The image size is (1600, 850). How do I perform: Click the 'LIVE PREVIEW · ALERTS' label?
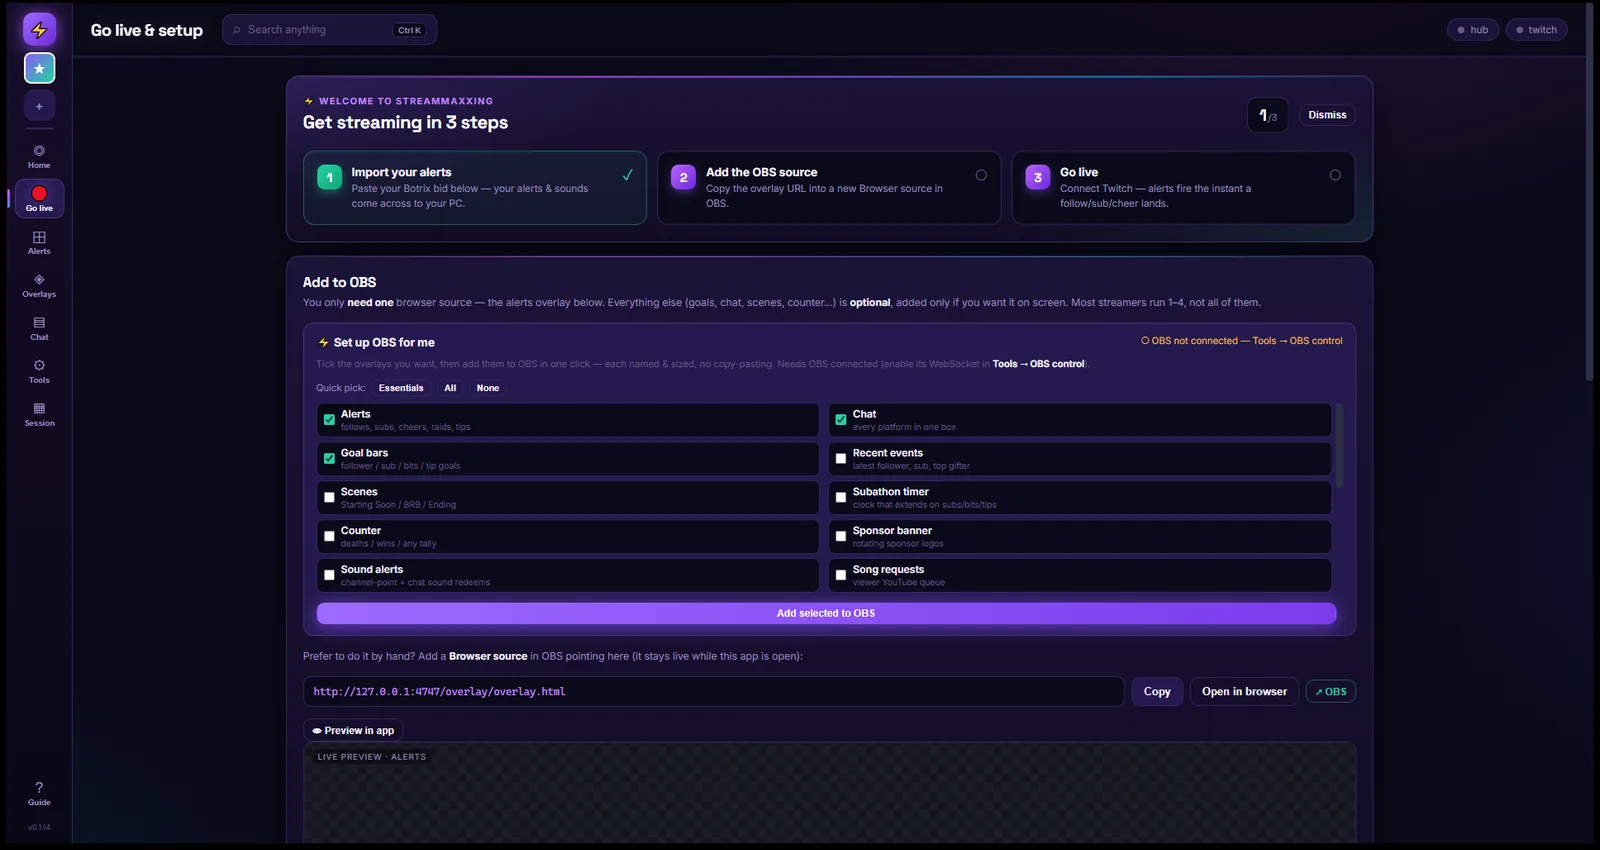(372, 757)
